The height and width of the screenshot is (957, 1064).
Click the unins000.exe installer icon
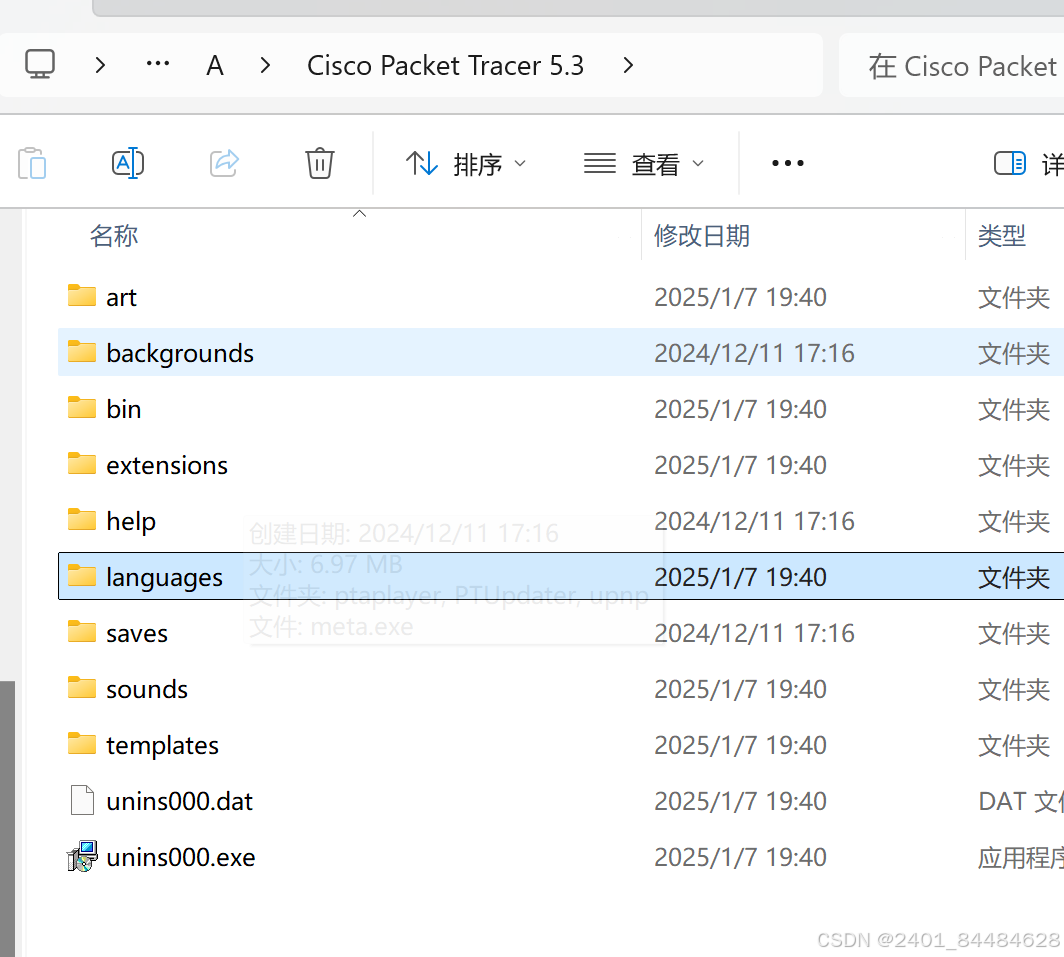[82, 857]
